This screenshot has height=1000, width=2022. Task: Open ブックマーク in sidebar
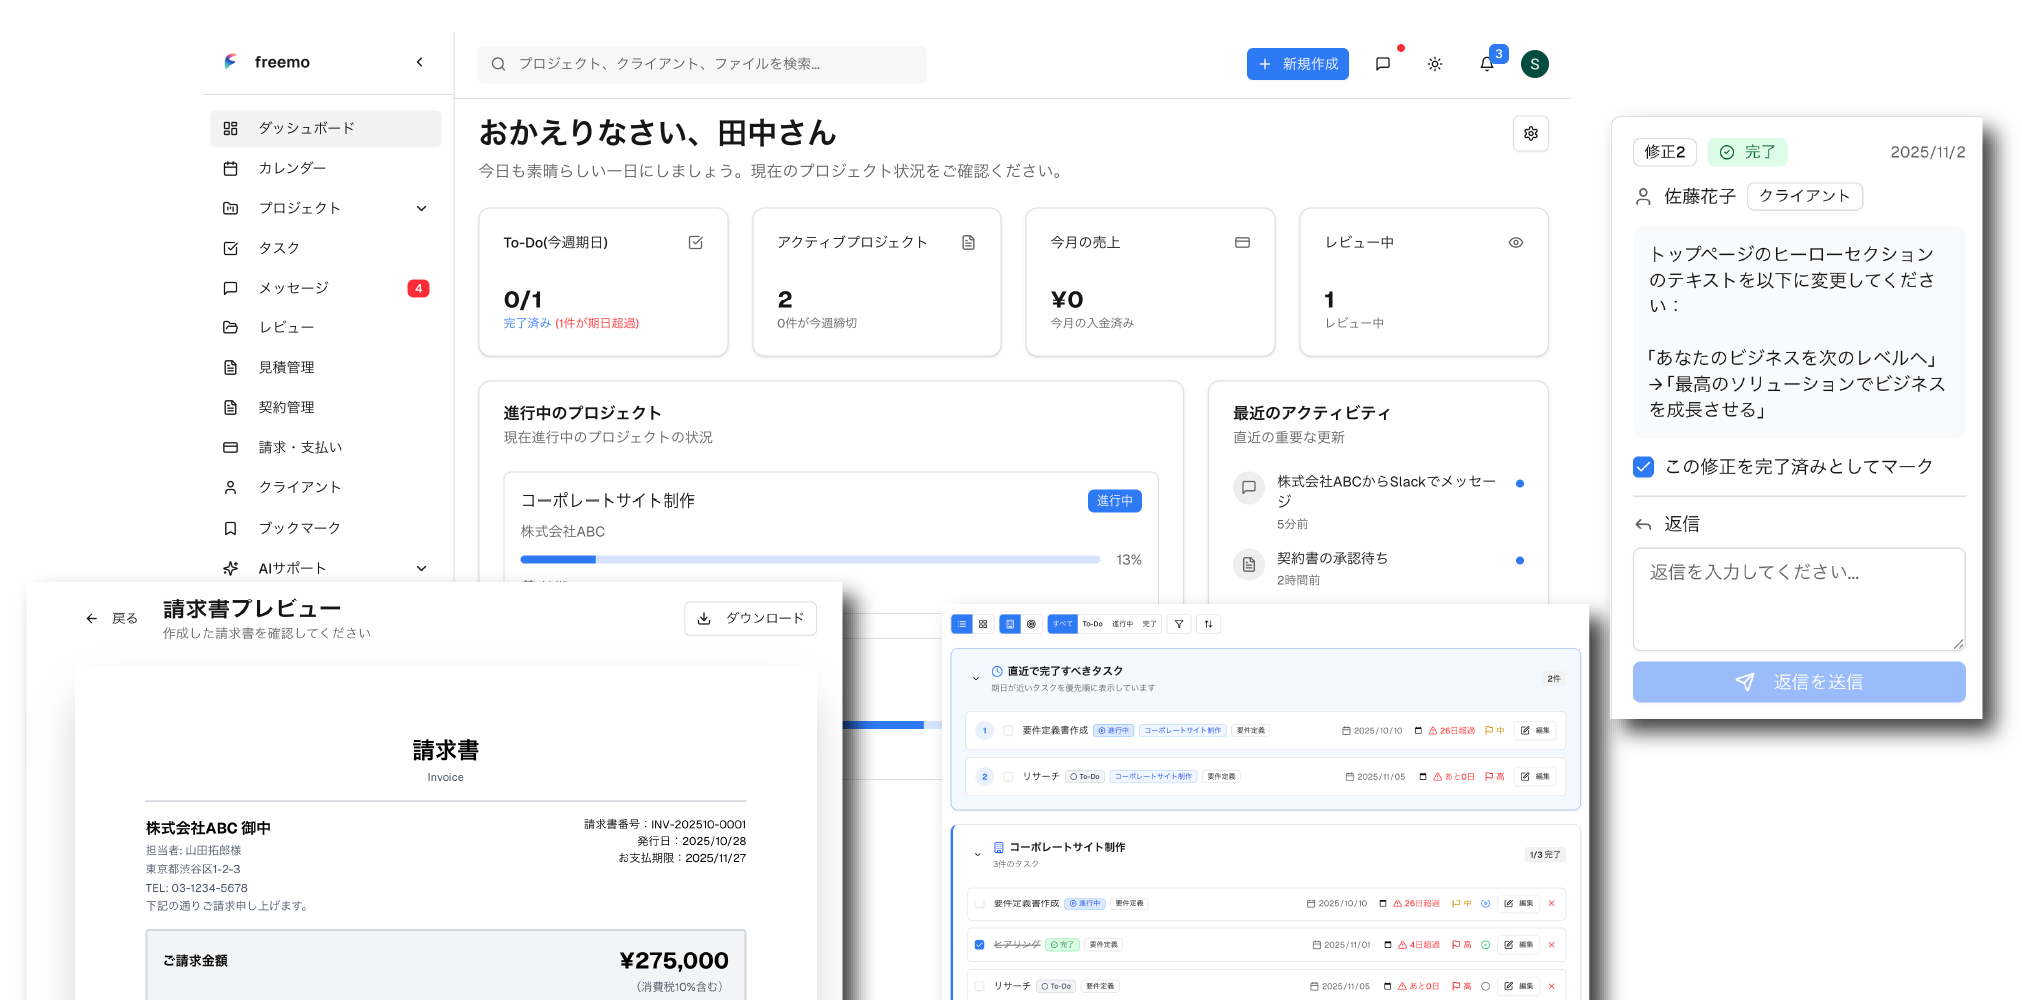point(325,527)
